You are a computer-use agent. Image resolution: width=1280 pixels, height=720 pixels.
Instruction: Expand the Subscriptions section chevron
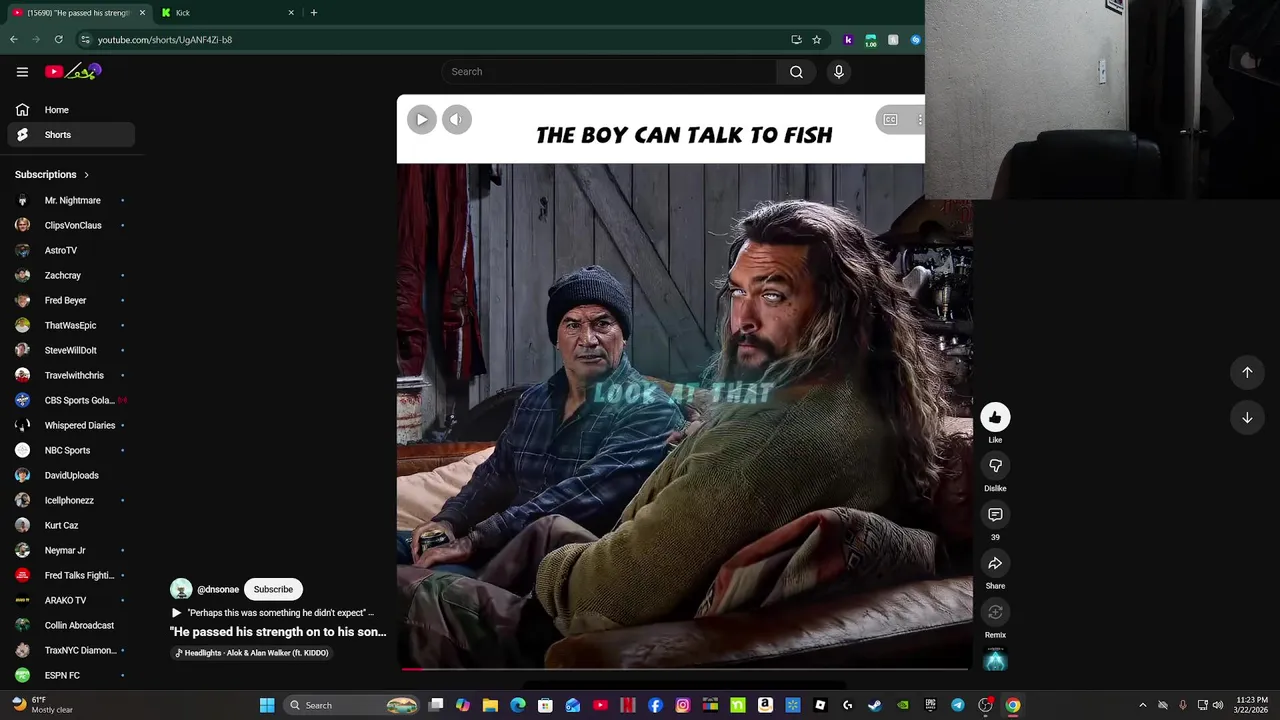86,175
